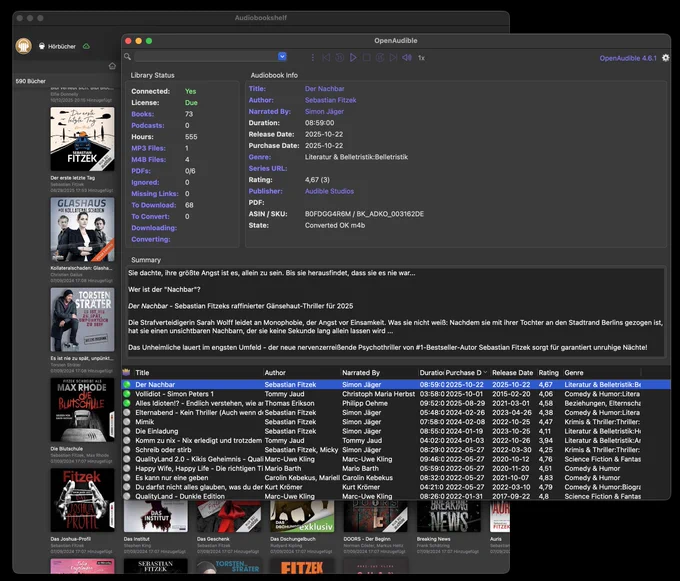The width and height of the screenshot is (680, 581).
Task: Click the green status dot for Der Nachbar
Action: 127,385
